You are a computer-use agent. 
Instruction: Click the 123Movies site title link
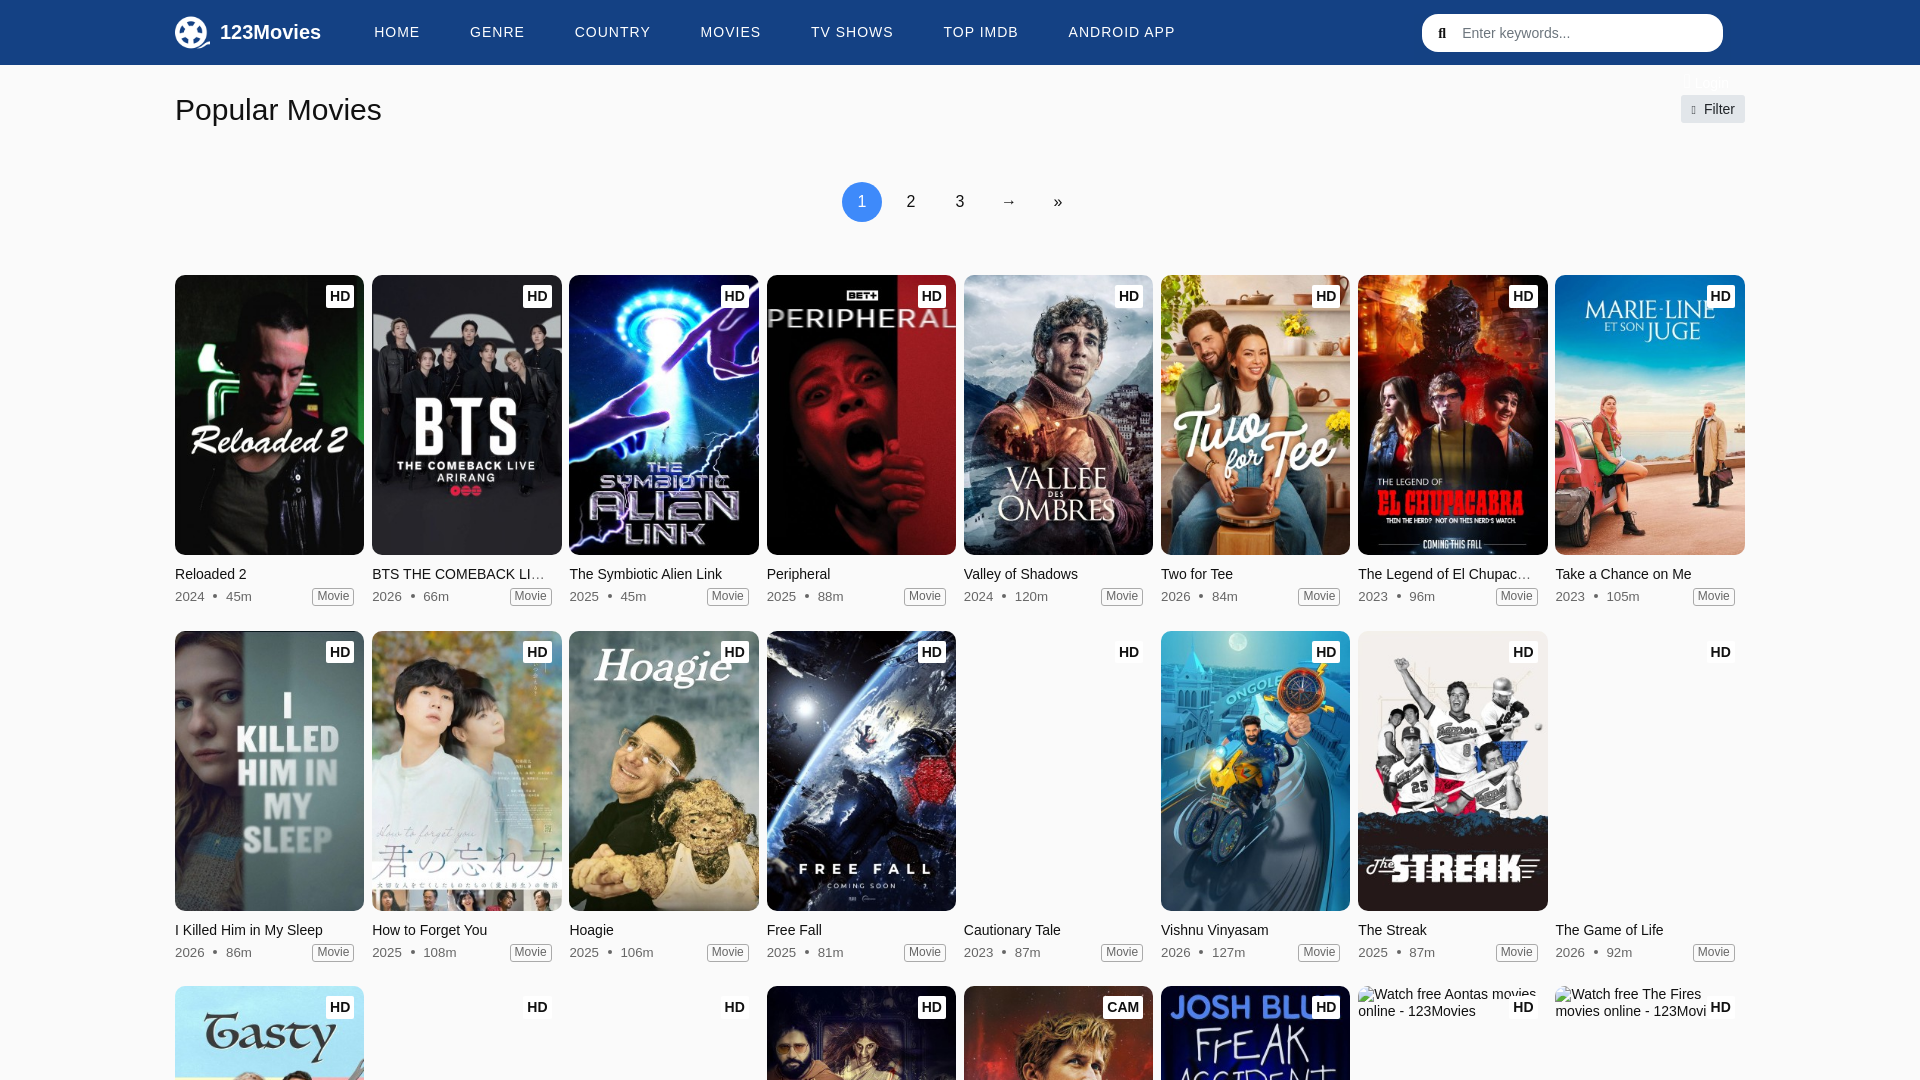pyautogui.click(x=270, y=32)
